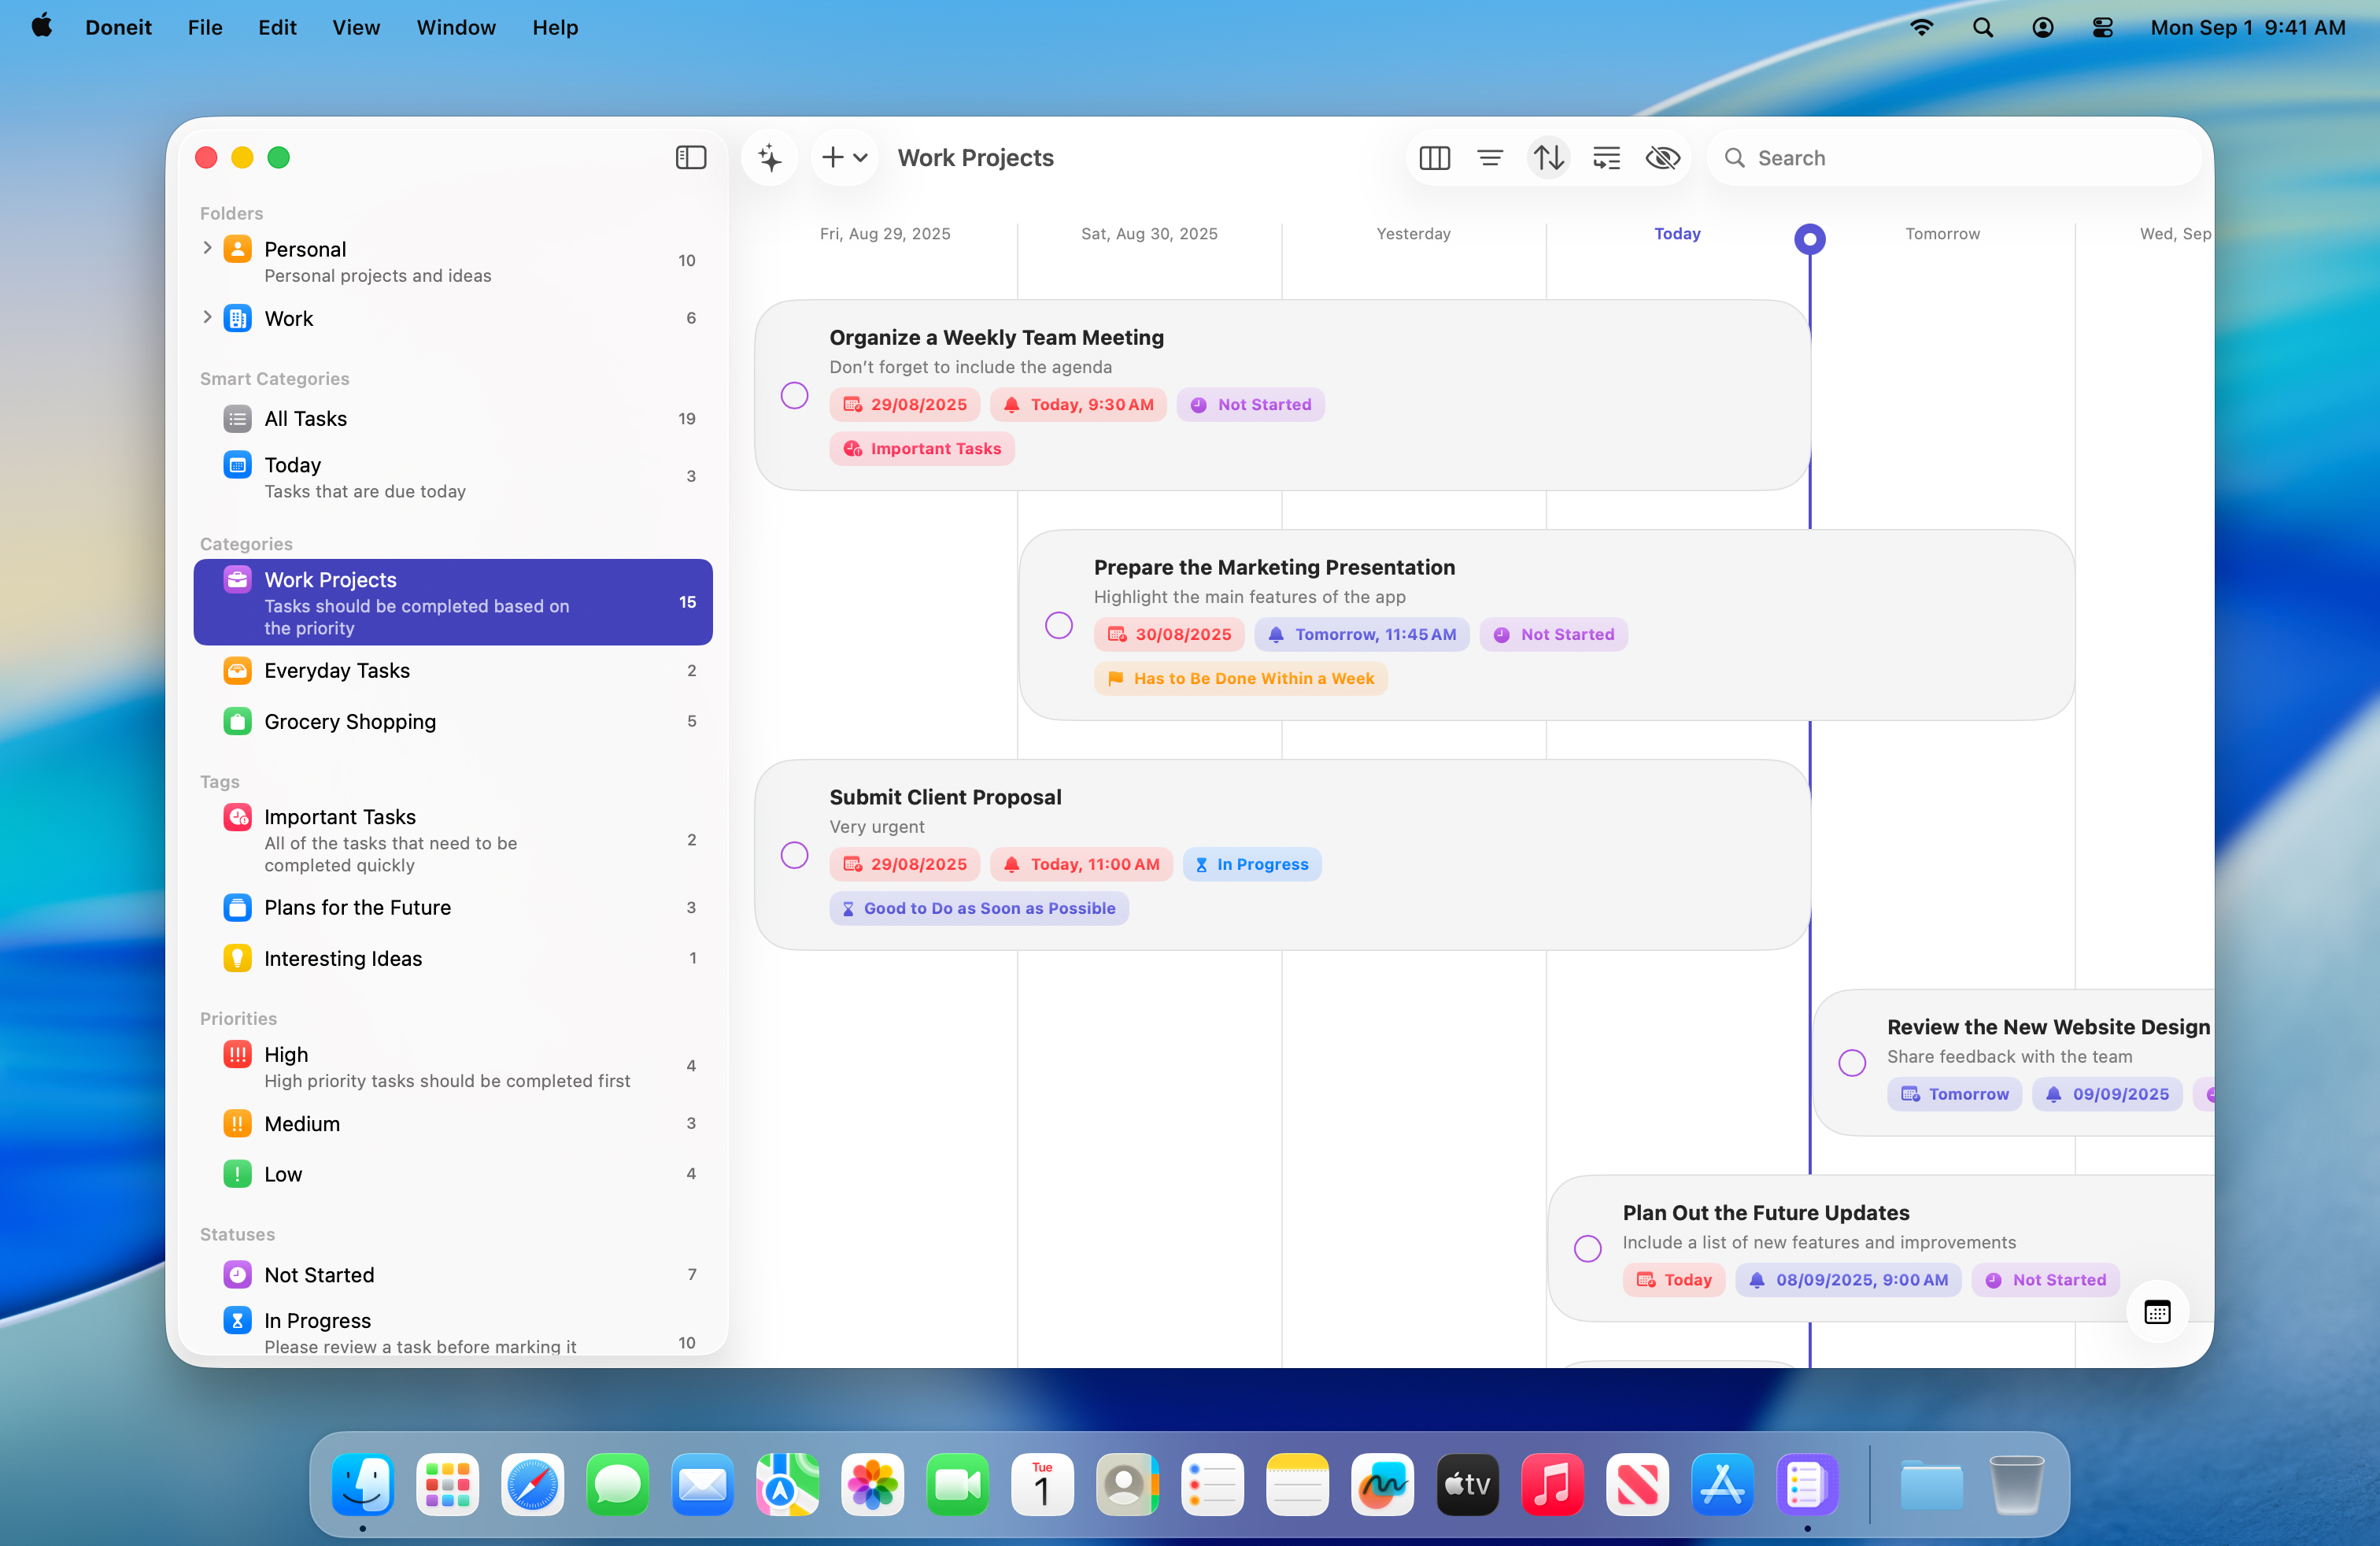Click the sparkle AI assistant icon
Image resolution: width=2380 pixels, height=1546 pixels.
point(769,158)
